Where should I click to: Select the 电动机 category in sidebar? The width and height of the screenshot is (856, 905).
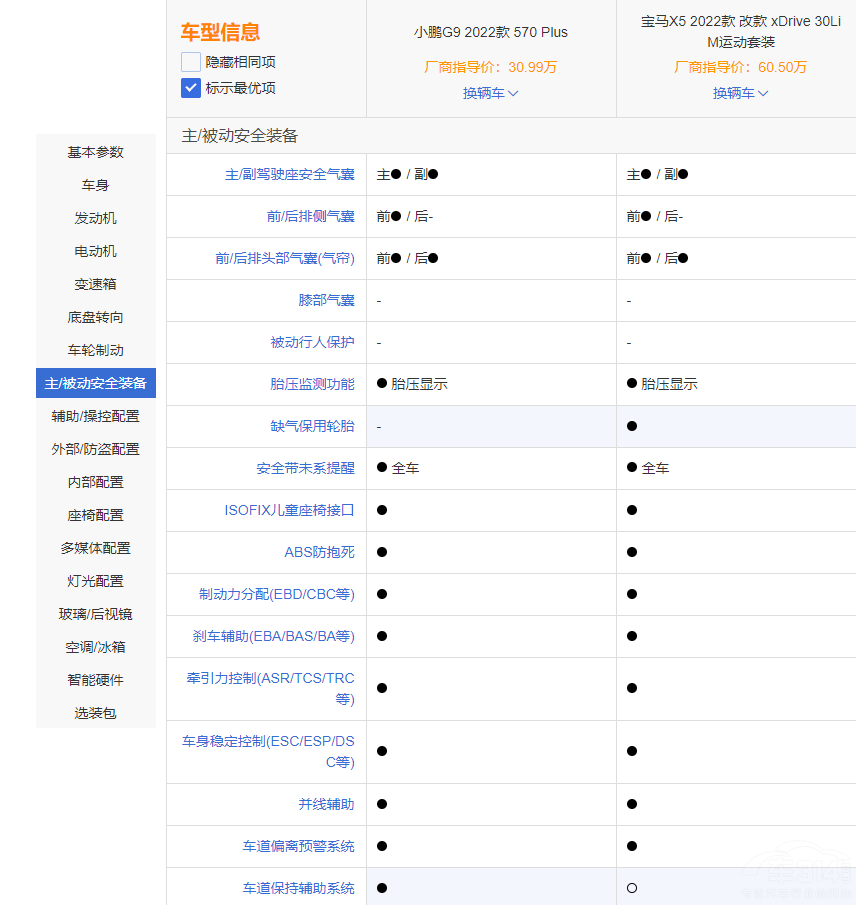click(95, 251)
